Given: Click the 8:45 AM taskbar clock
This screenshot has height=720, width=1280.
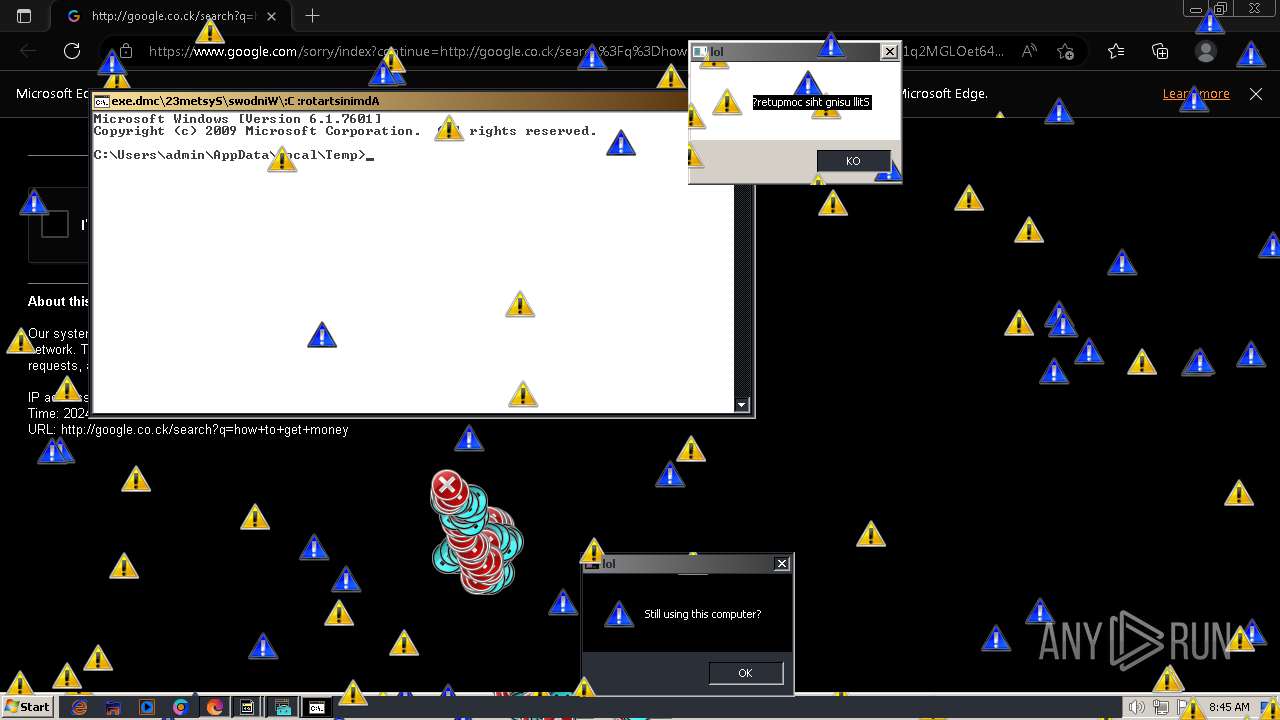Looking at the screenshot, I should click(1229, 707).
